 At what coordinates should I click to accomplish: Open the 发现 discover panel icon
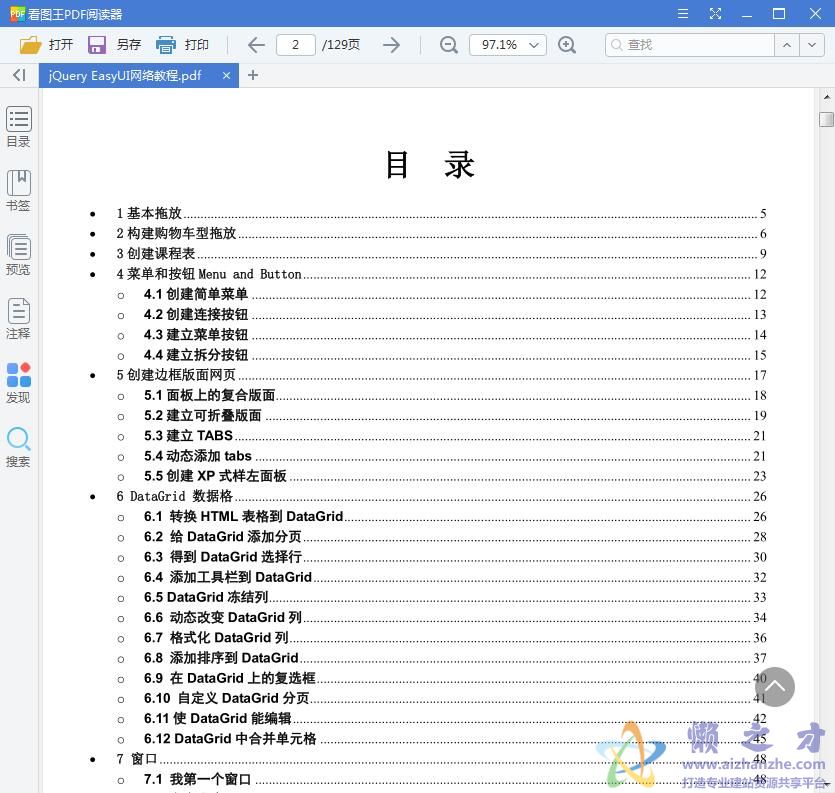point(18,381)
